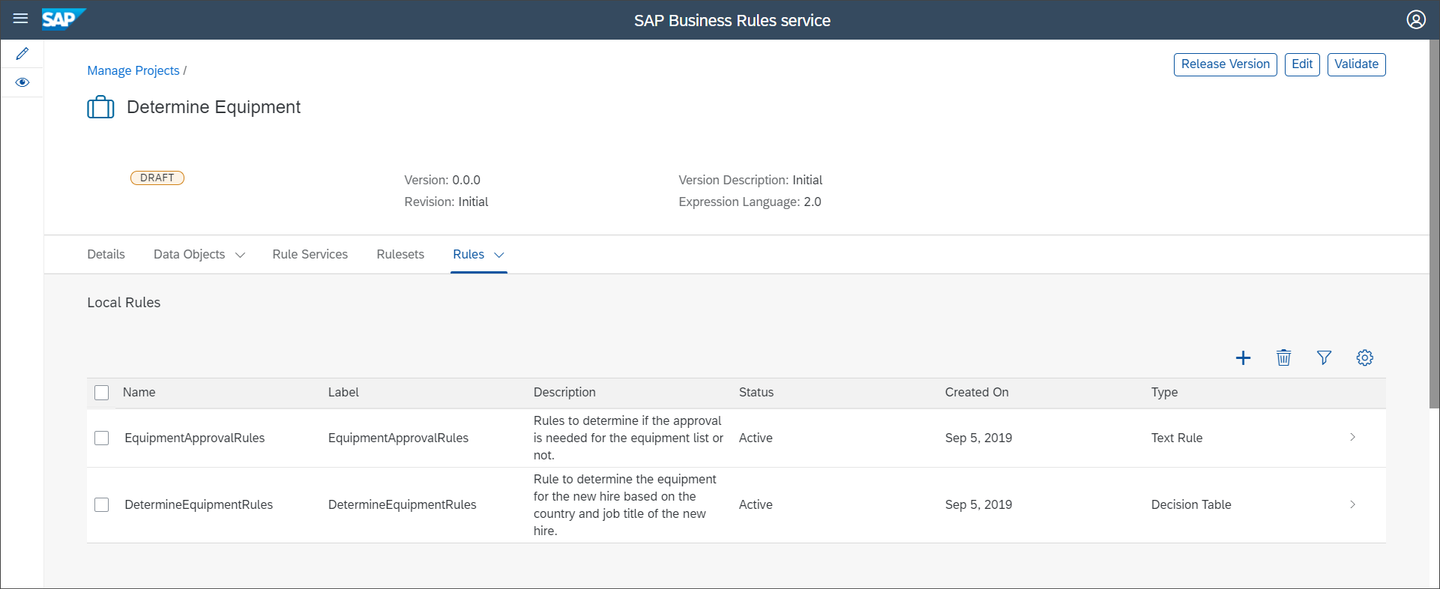This screenshot has height=589, width=1440.
Task: Click the Decision Table type cell
Action: tap(1191, 505)
